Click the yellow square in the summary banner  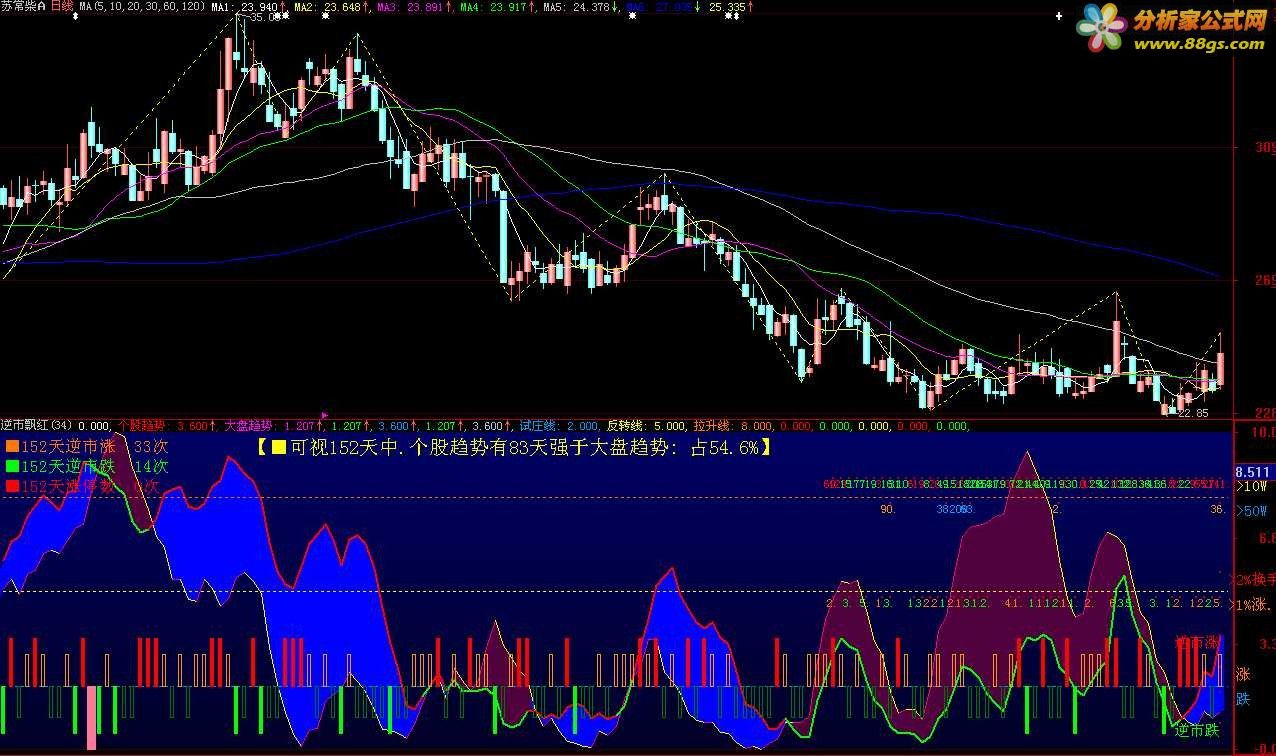[x=279, y=447]
